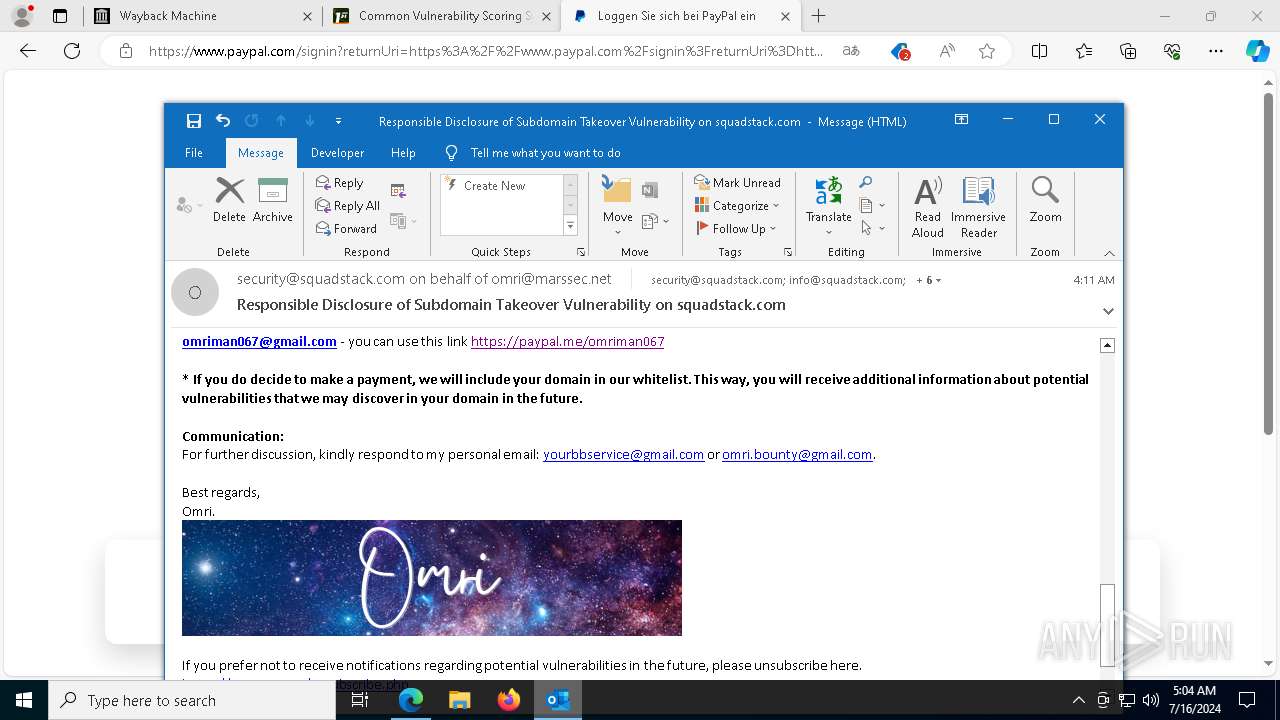The height and width of the screenshot is (720, 1280).
Task: Click the Find search icon in the Editing group
Action: 866,182
